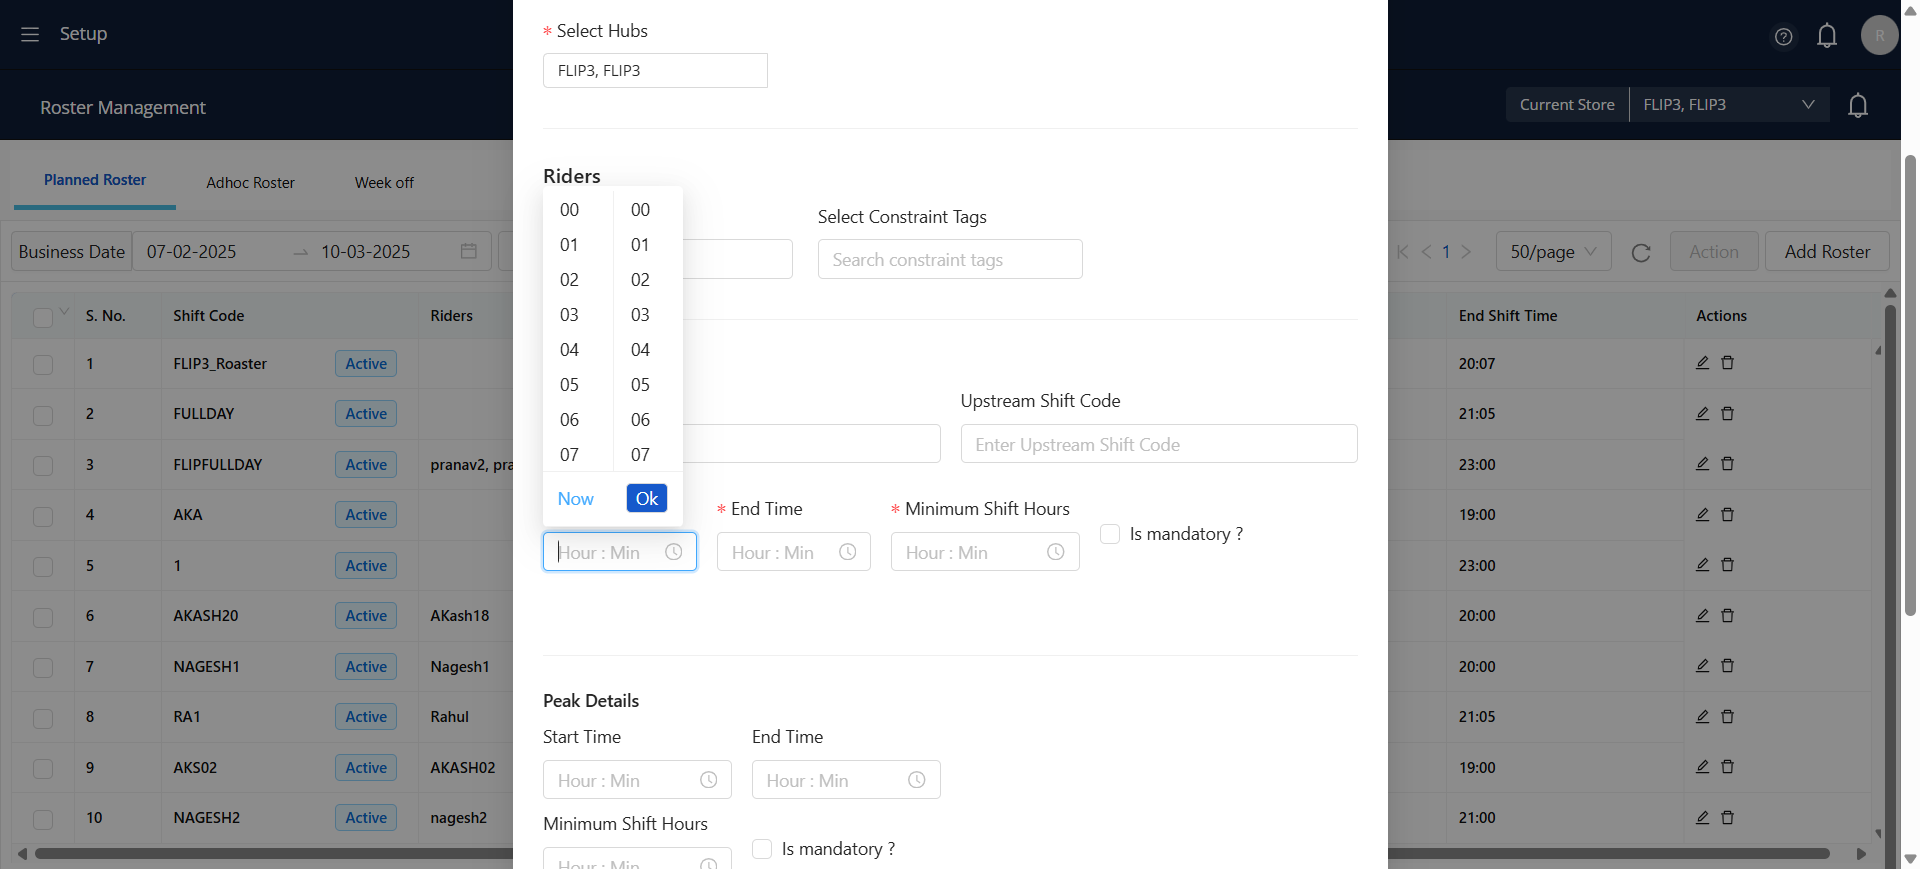Click the clock icon in shift End Time field

coord(848,552)
